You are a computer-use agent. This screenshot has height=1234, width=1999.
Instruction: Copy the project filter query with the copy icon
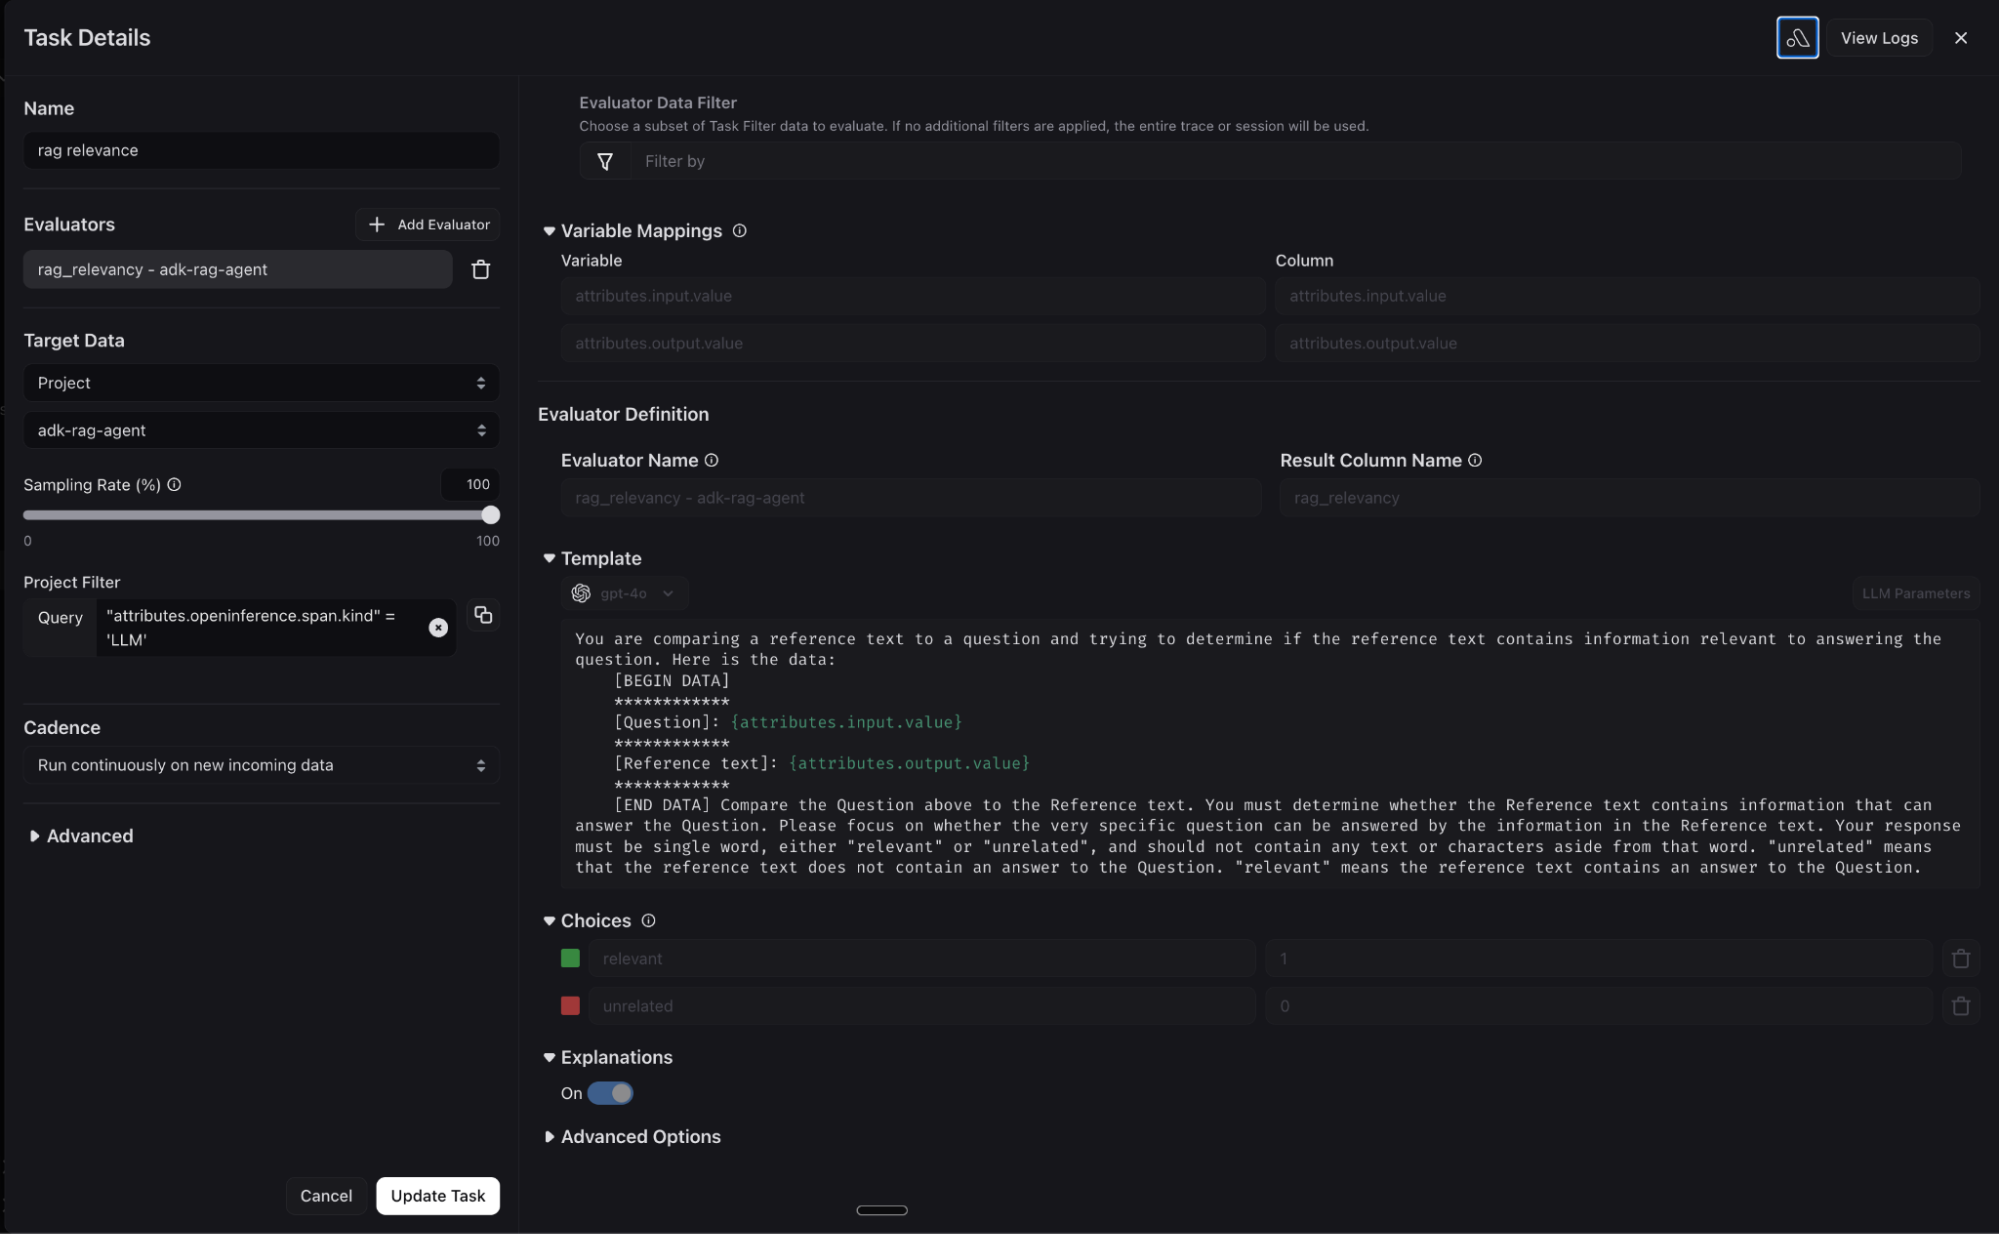[483, 615]
